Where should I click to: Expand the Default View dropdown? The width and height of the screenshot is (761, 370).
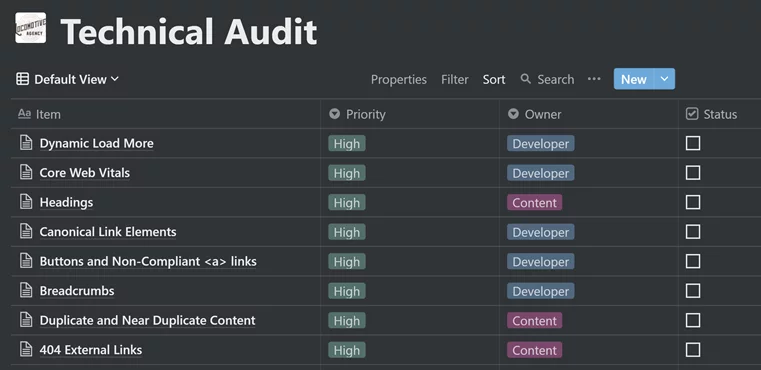[x=76, y=79]
